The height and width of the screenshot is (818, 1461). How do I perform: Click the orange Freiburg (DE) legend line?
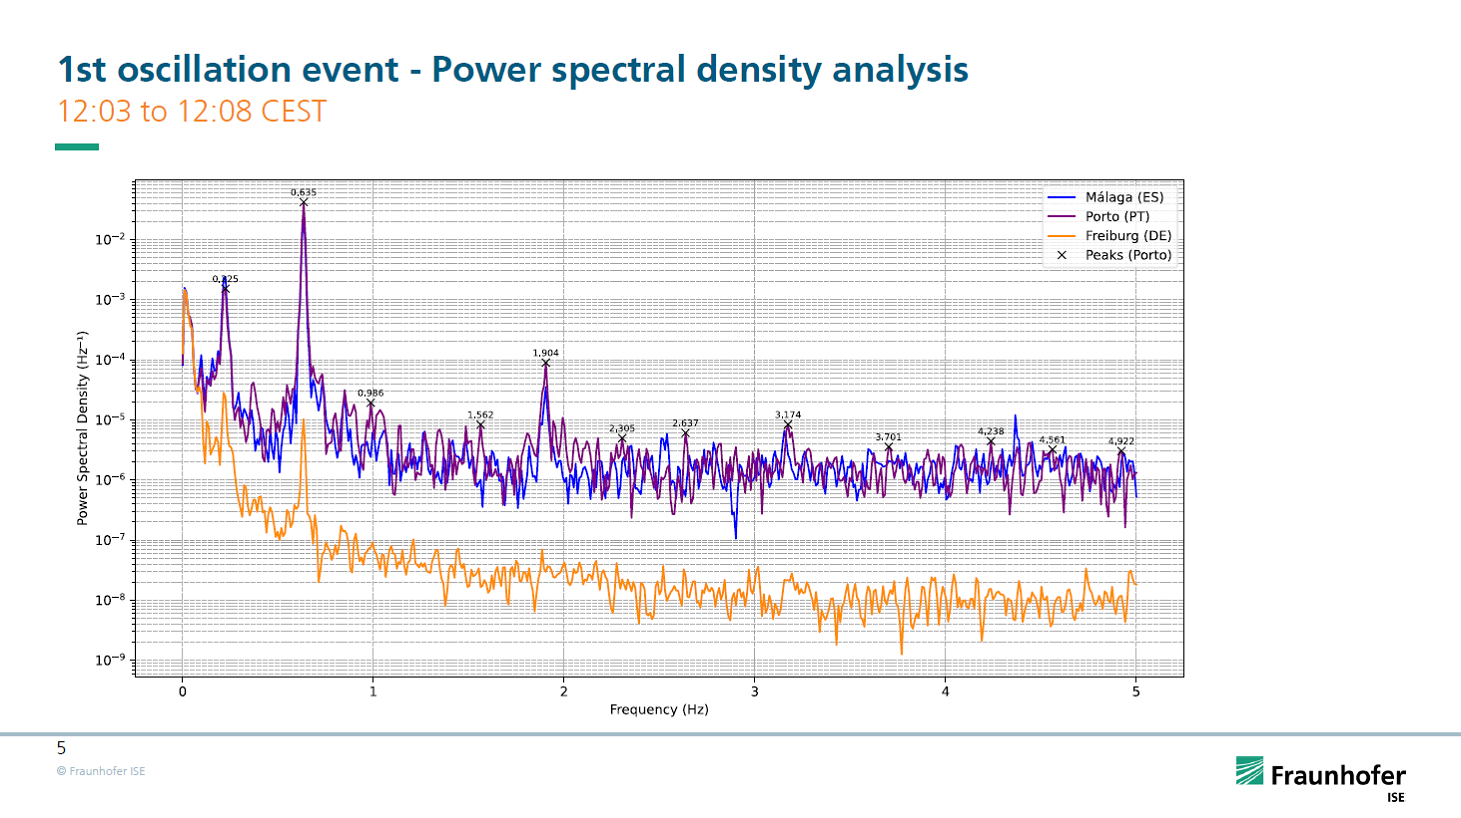[1062, 236]
